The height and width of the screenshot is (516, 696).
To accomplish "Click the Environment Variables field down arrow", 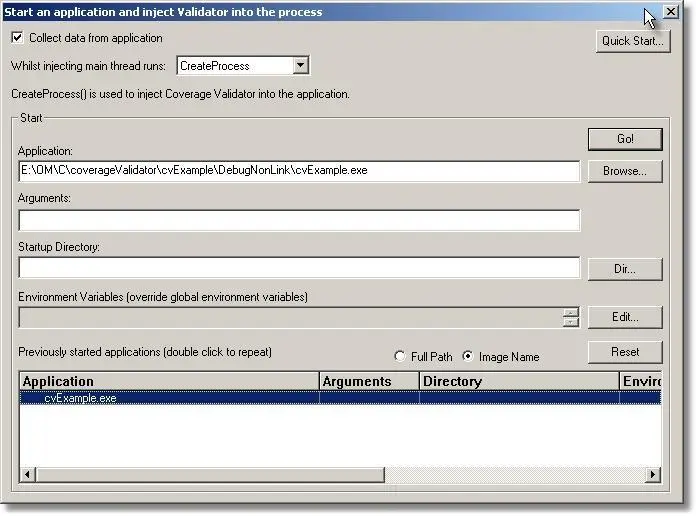I will point(571,322).
